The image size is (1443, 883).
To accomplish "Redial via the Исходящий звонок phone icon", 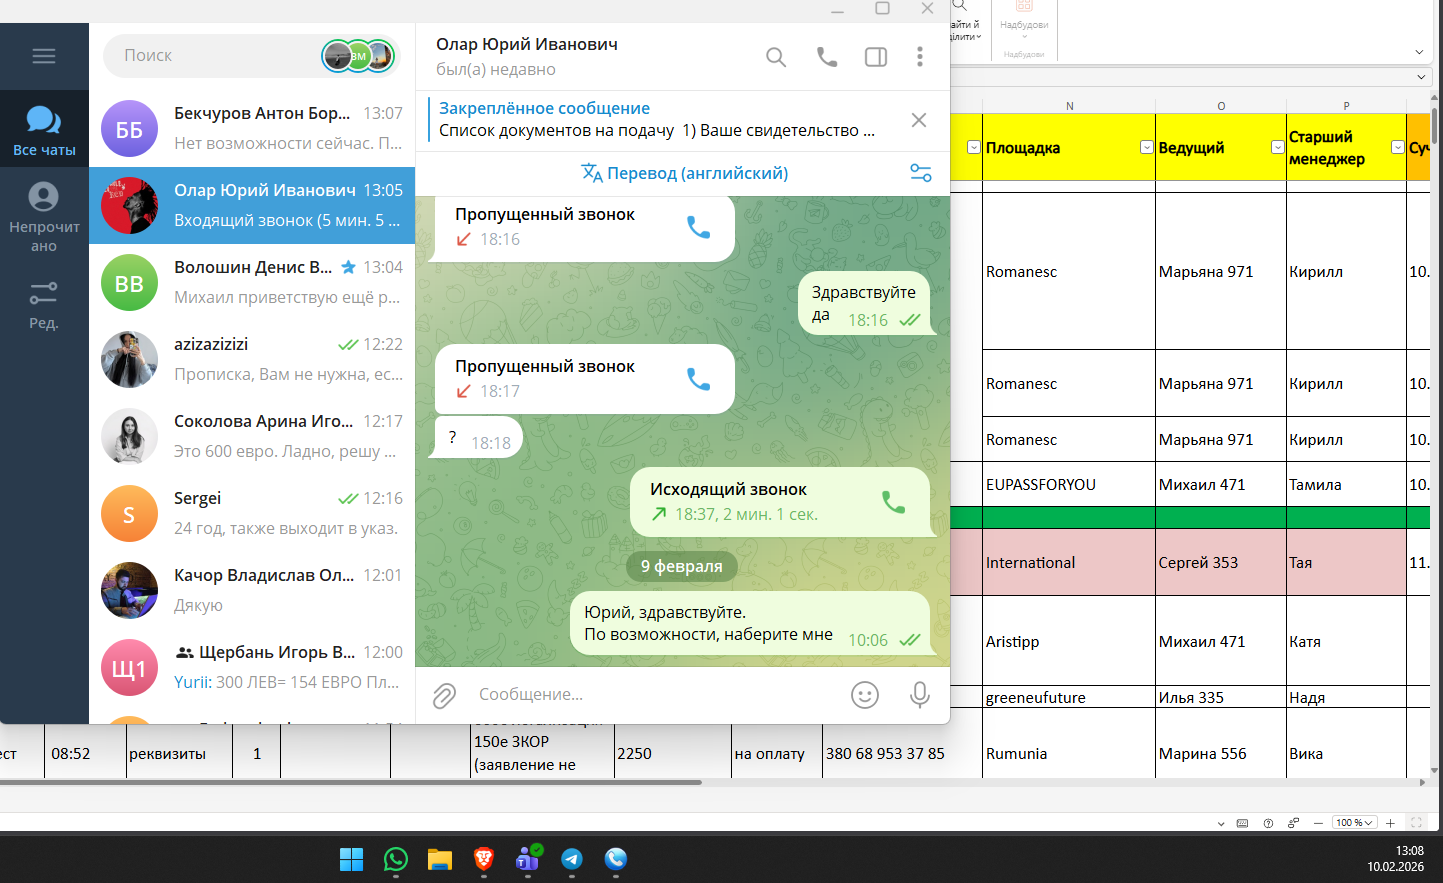I will 893,502.
